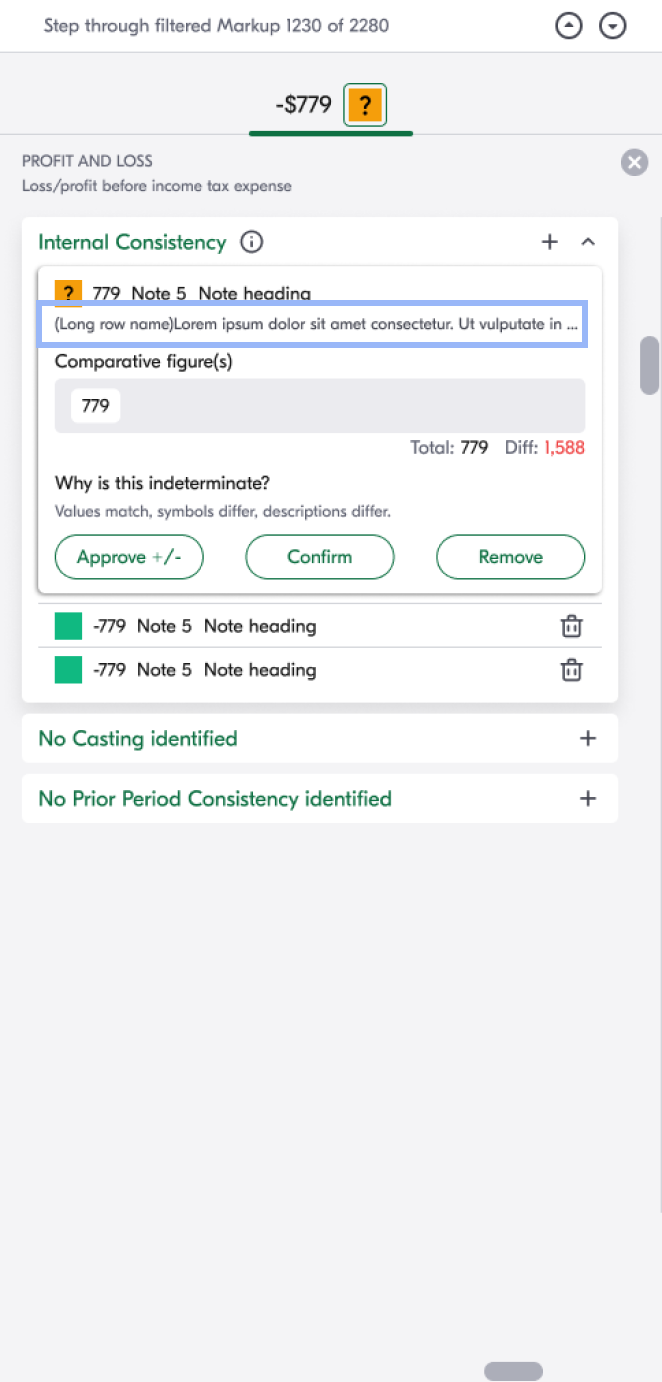Select the long row name text
662x1382 pixels.
(311, 325)
